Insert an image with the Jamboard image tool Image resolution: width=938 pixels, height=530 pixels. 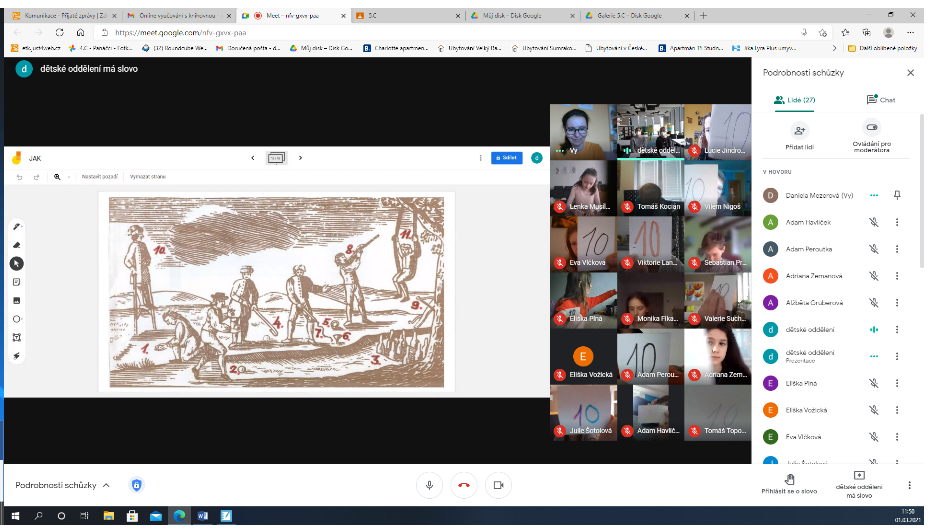tap(17, 300)
